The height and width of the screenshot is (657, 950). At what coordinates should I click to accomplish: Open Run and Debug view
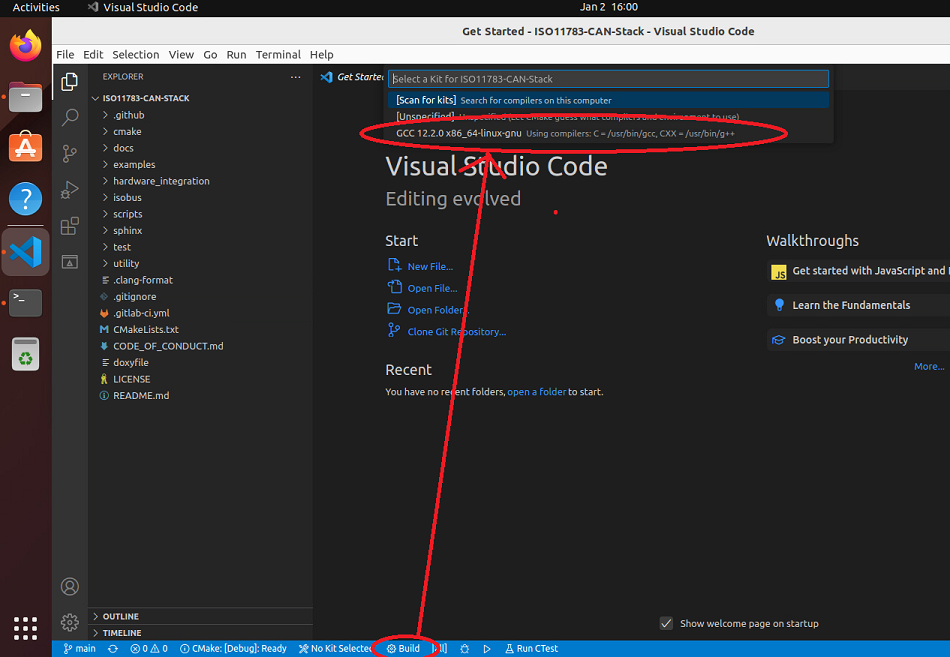(70, 190)
